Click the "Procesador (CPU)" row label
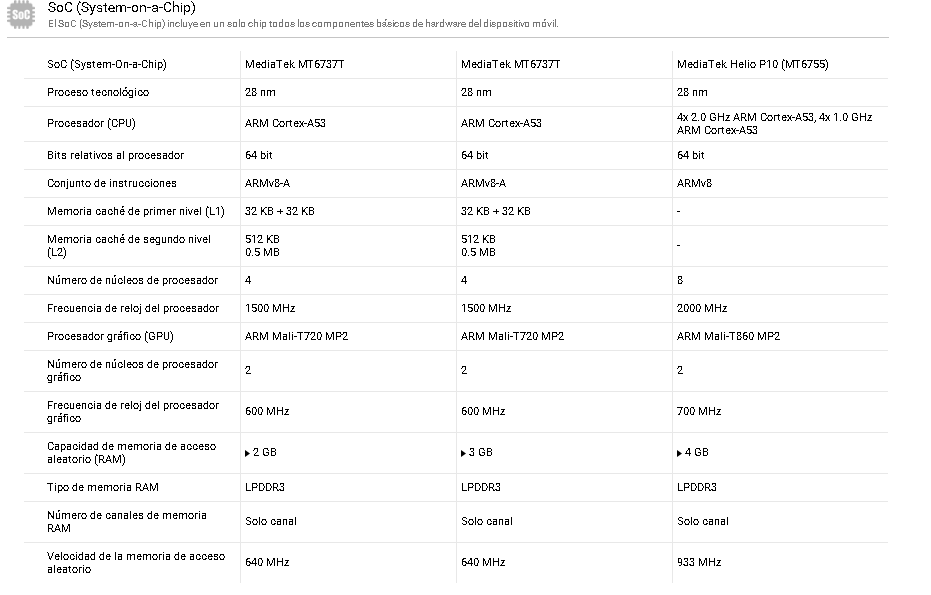Viewport: 931px width, 595px height. 91,124
